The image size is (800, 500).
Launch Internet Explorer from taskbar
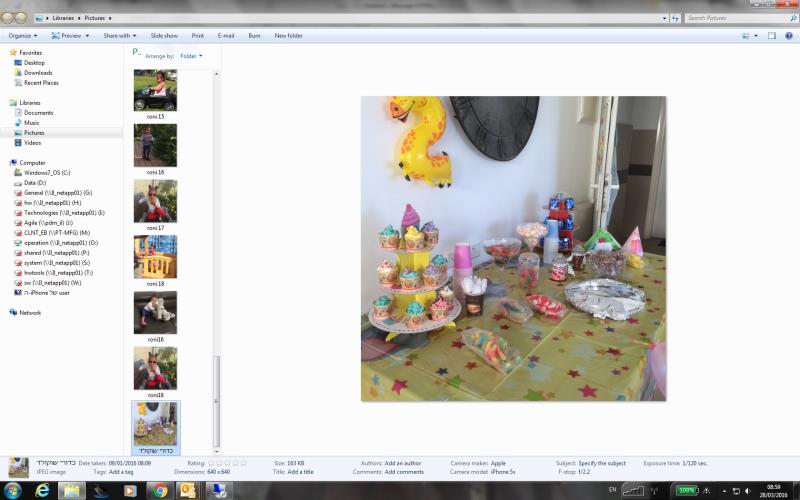click(42, 491)
